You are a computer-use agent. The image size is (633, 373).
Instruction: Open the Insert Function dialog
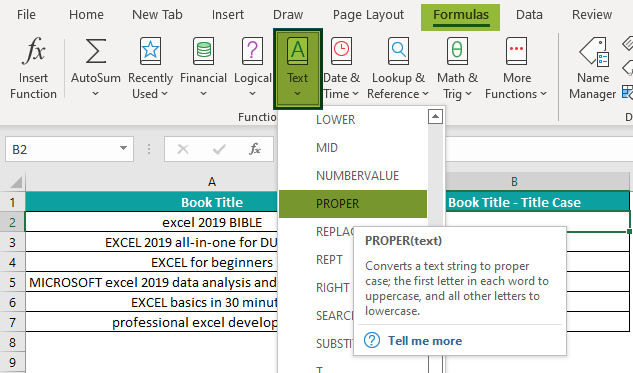click(x=34, y=68)
